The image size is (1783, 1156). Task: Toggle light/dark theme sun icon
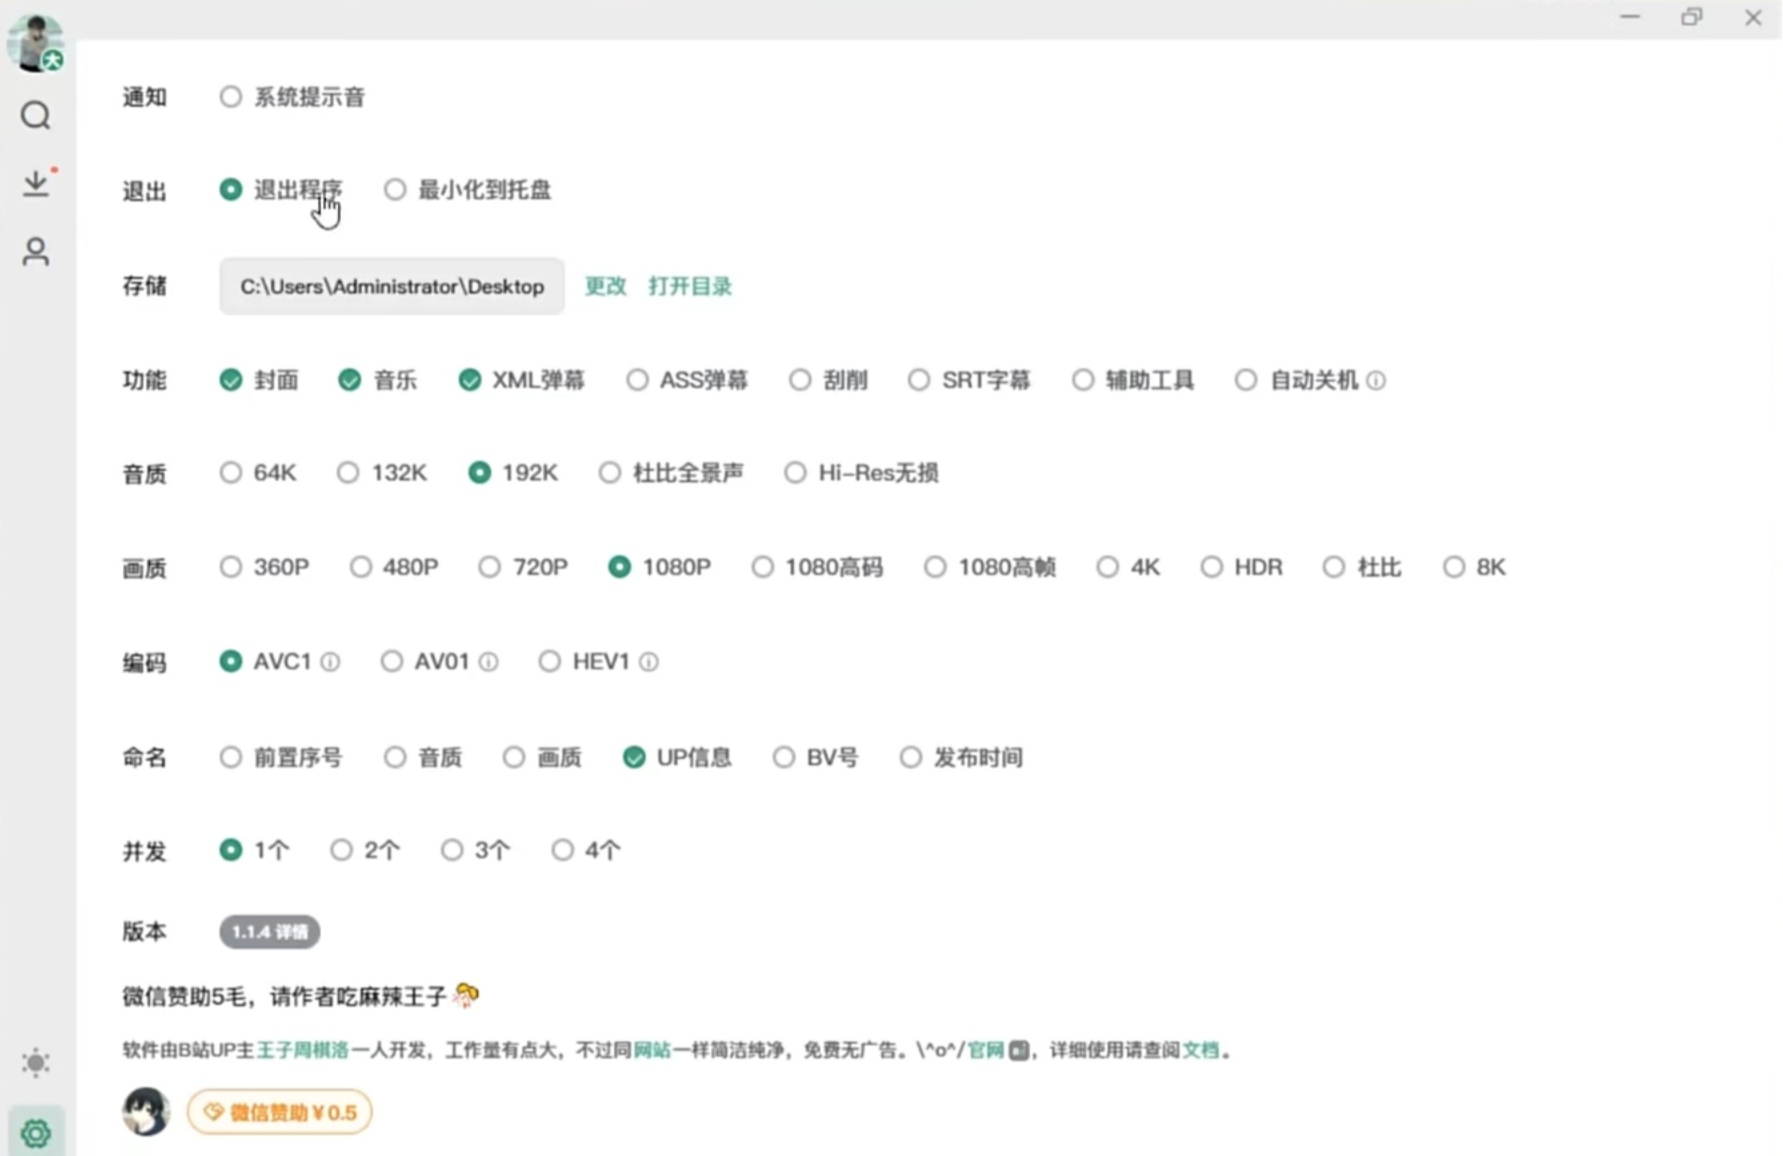coord(36,1062)
